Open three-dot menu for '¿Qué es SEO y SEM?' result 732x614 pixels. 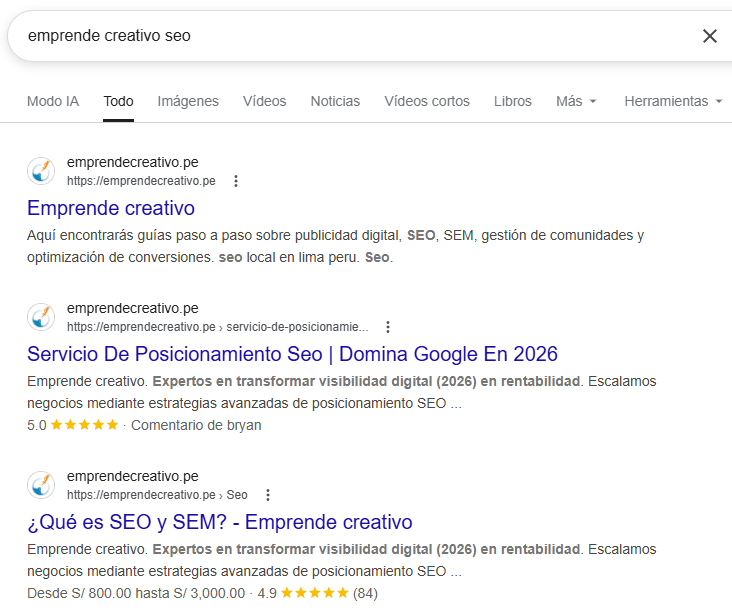[x=267, y=495]
